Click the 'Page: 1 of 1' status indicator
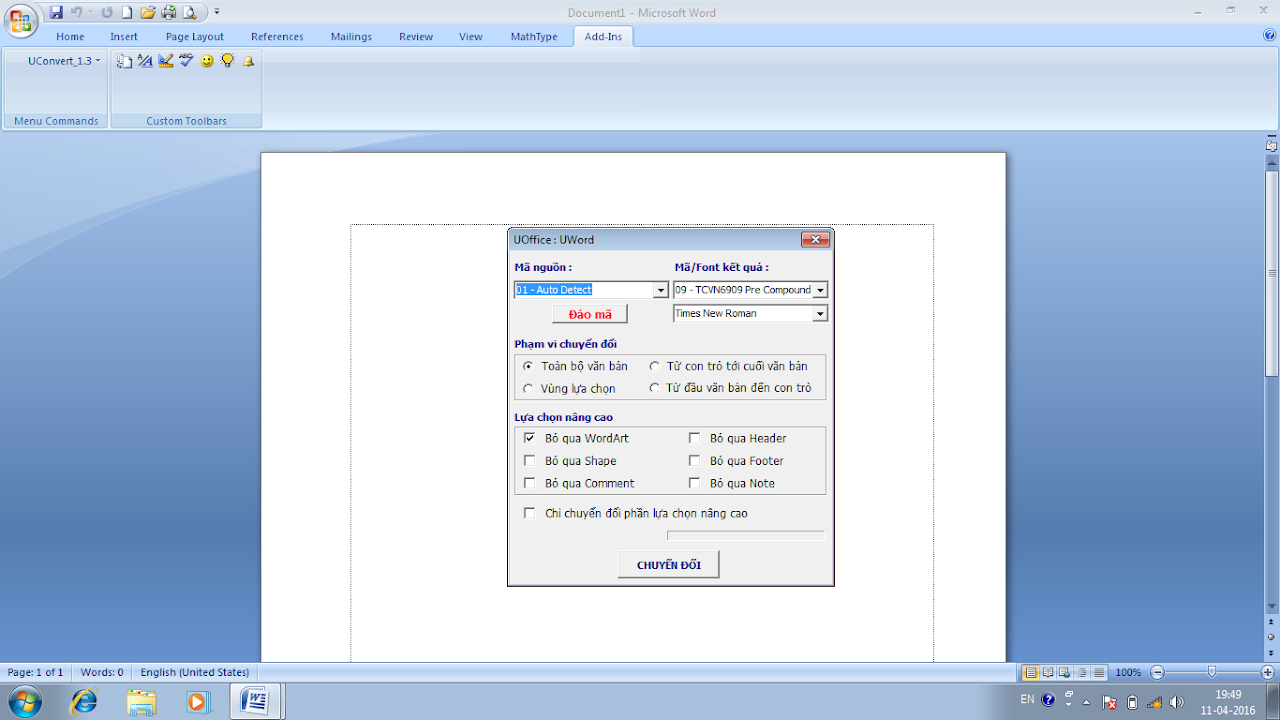The image size is (1280, 720). click(x=35, y=672)
